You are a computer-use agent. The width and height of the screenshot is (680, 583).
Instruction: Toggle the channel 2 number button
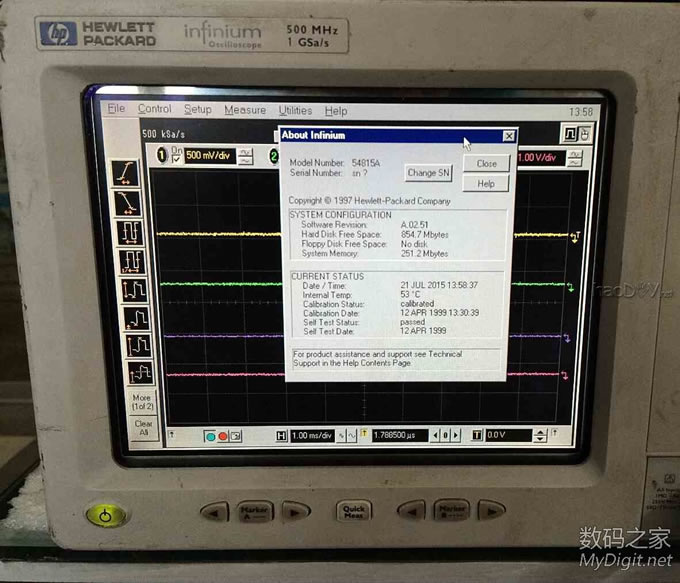273,155
